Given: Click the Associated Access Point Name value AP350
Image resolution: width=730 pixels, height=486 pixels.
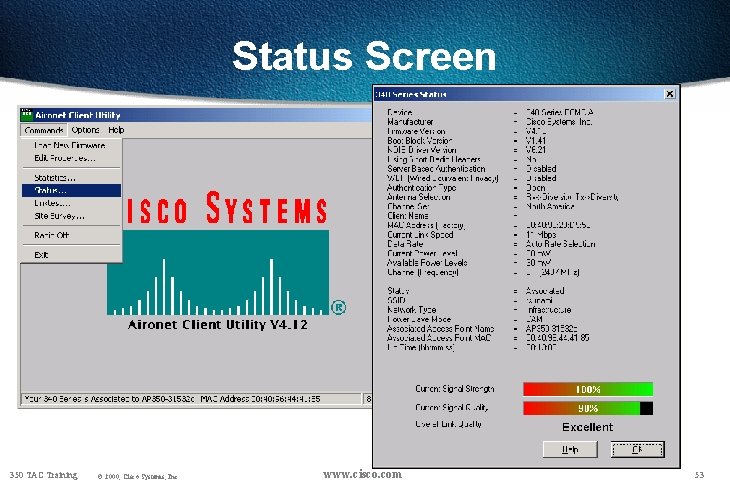Looking at the screenshot, I should [x=551, y=328].
